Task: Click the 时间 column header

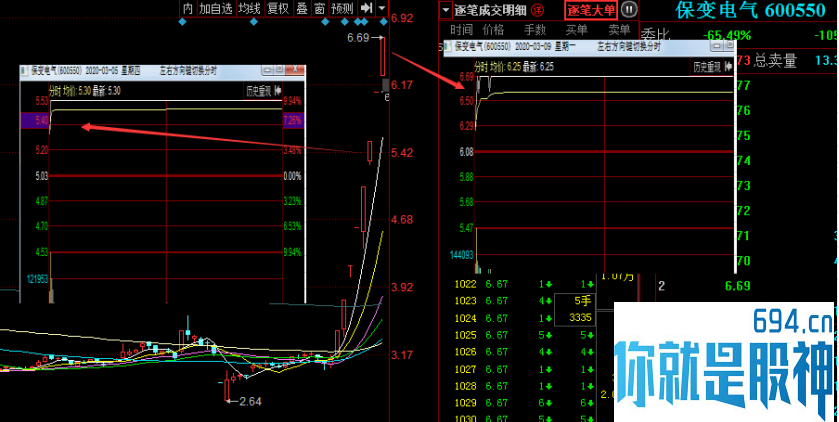Action: (461, 30)
